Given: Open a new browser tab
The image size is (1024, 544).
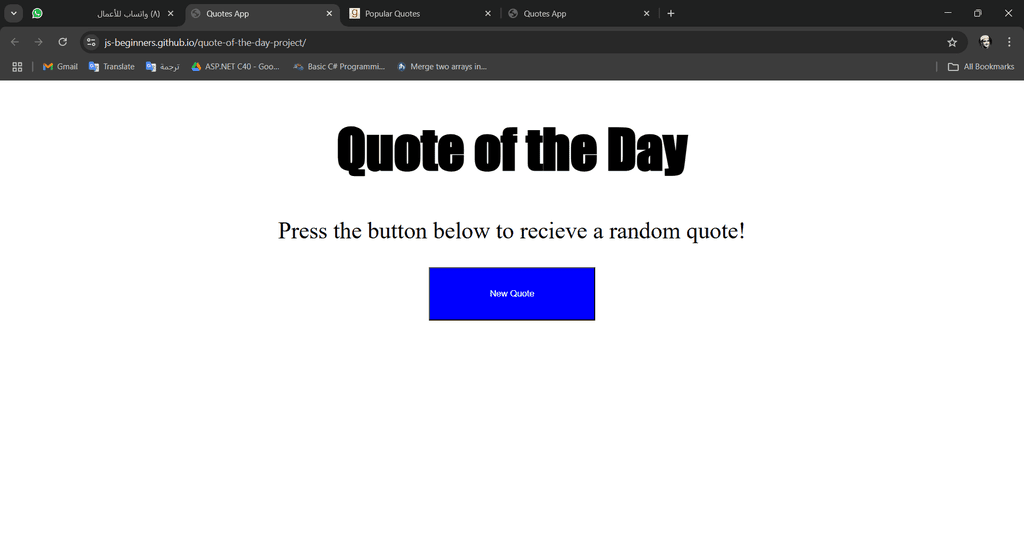Looking at the screenshot, I should (x=671, y=13).
